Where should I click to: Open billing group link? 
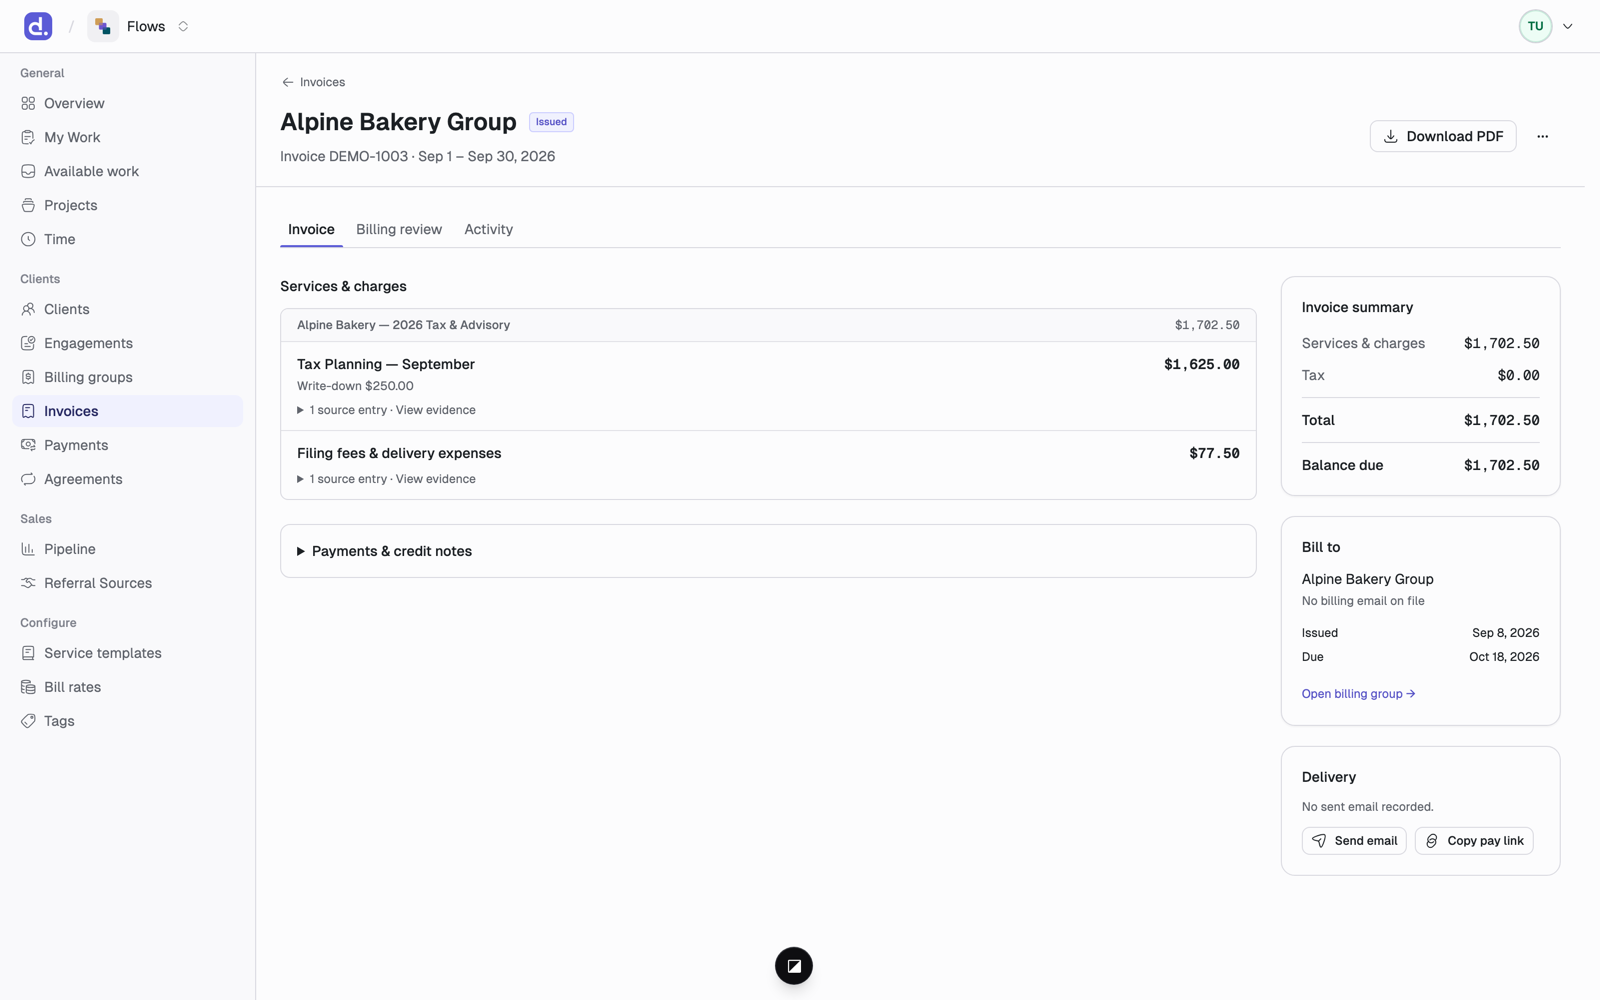pyautogui.click(x=1358, y=694)
